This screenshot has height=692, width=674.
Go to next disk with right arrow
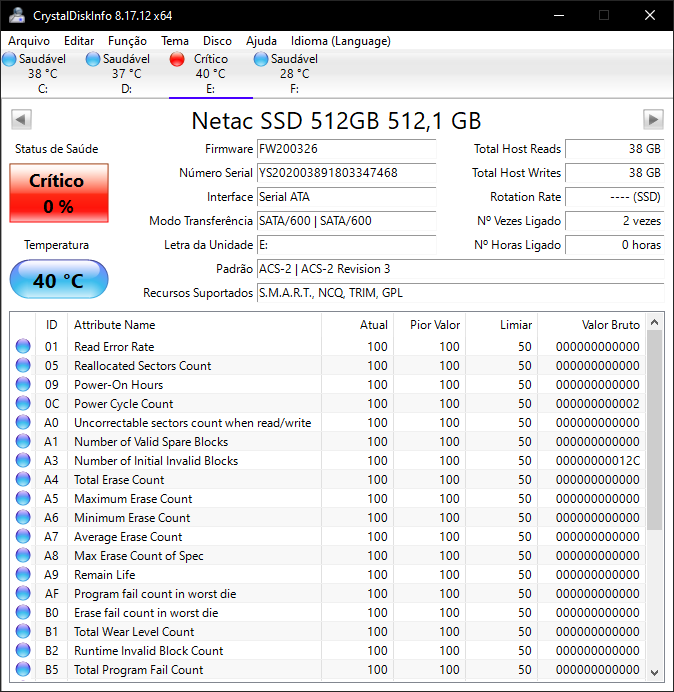coord(653,120)
